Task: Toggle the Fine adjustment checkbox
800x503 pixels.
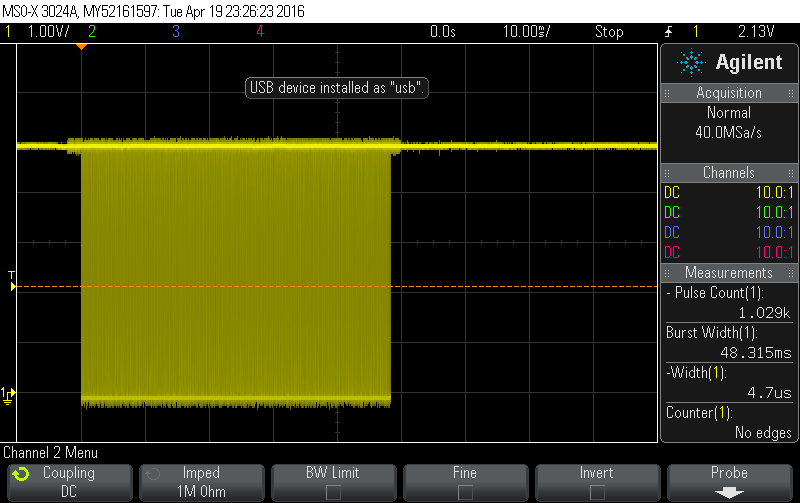Action: [x=465, y=491]
